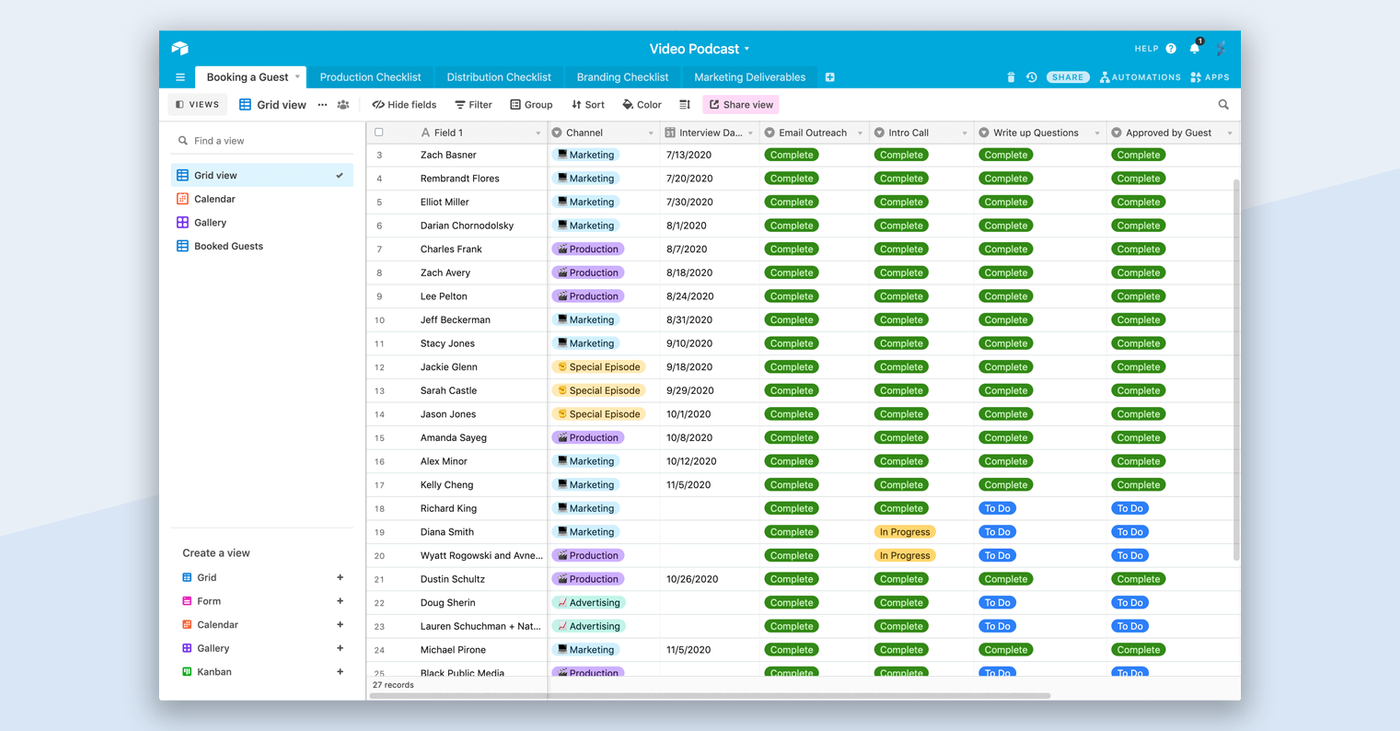This screenshot has height=731, width=1400.
Task: Click the Airtable logo icon
Action: [x=180, y=48]
